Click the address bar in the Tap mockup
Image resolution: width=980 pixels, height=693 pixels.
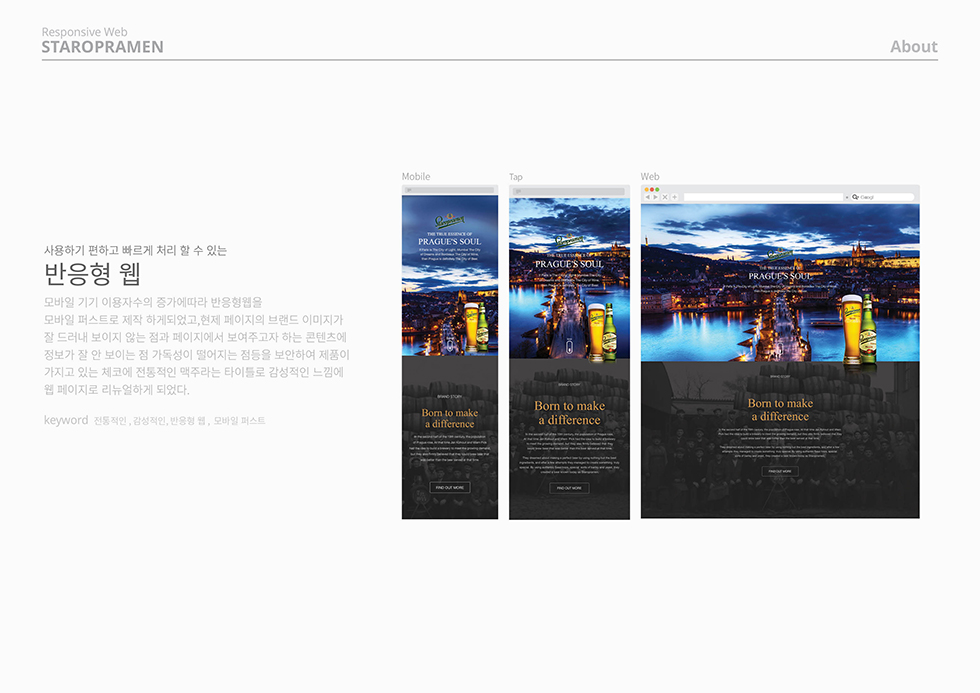pyautogui.click(x=569, y=191)
